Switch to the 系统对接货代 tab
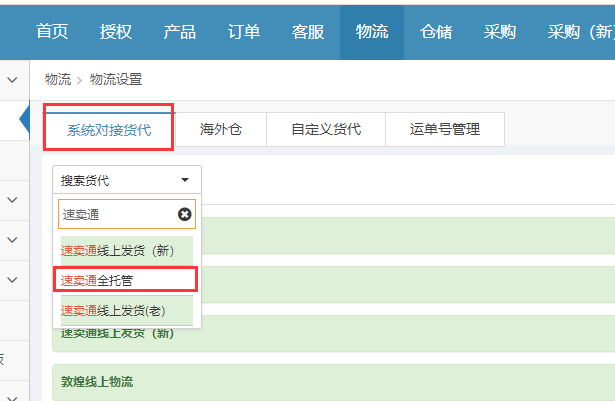The image size is (615, 401). coord(109,129)
